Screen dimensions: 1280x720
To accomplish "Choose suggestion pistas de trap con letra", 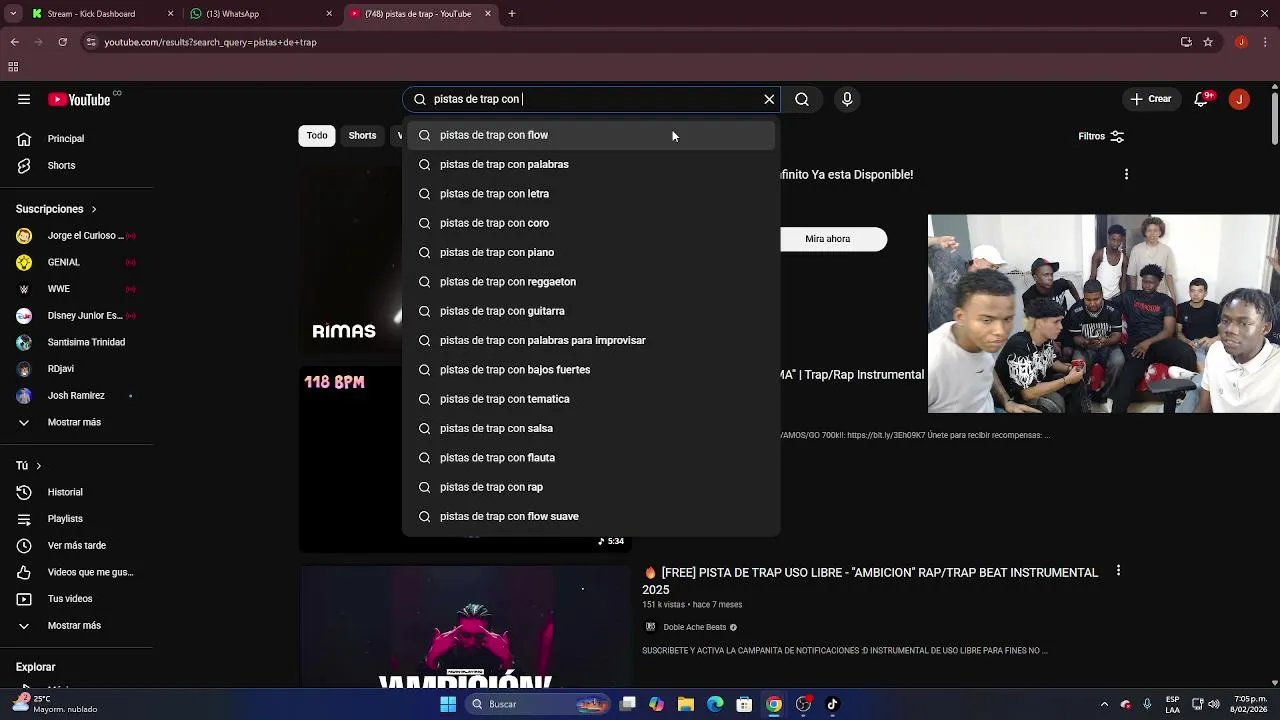I will click(590, 194).
